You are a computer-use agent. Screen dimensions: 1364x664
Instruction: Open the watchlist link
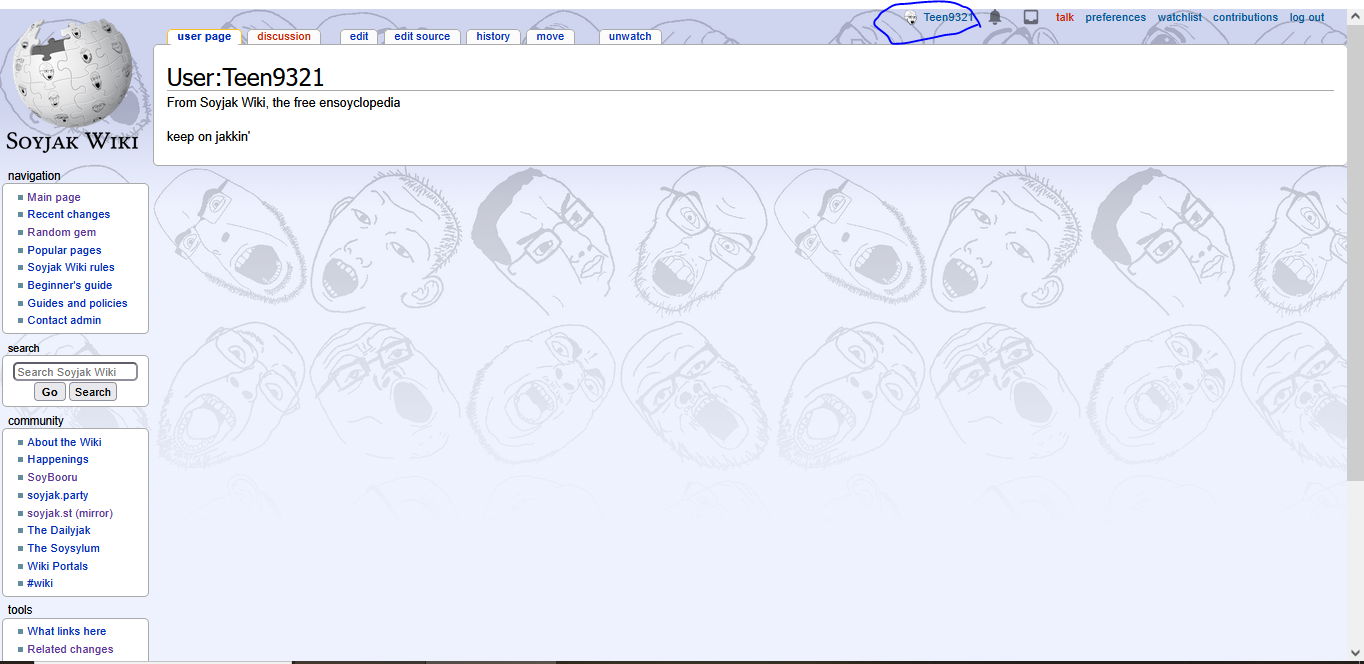tap(1180, 17)
